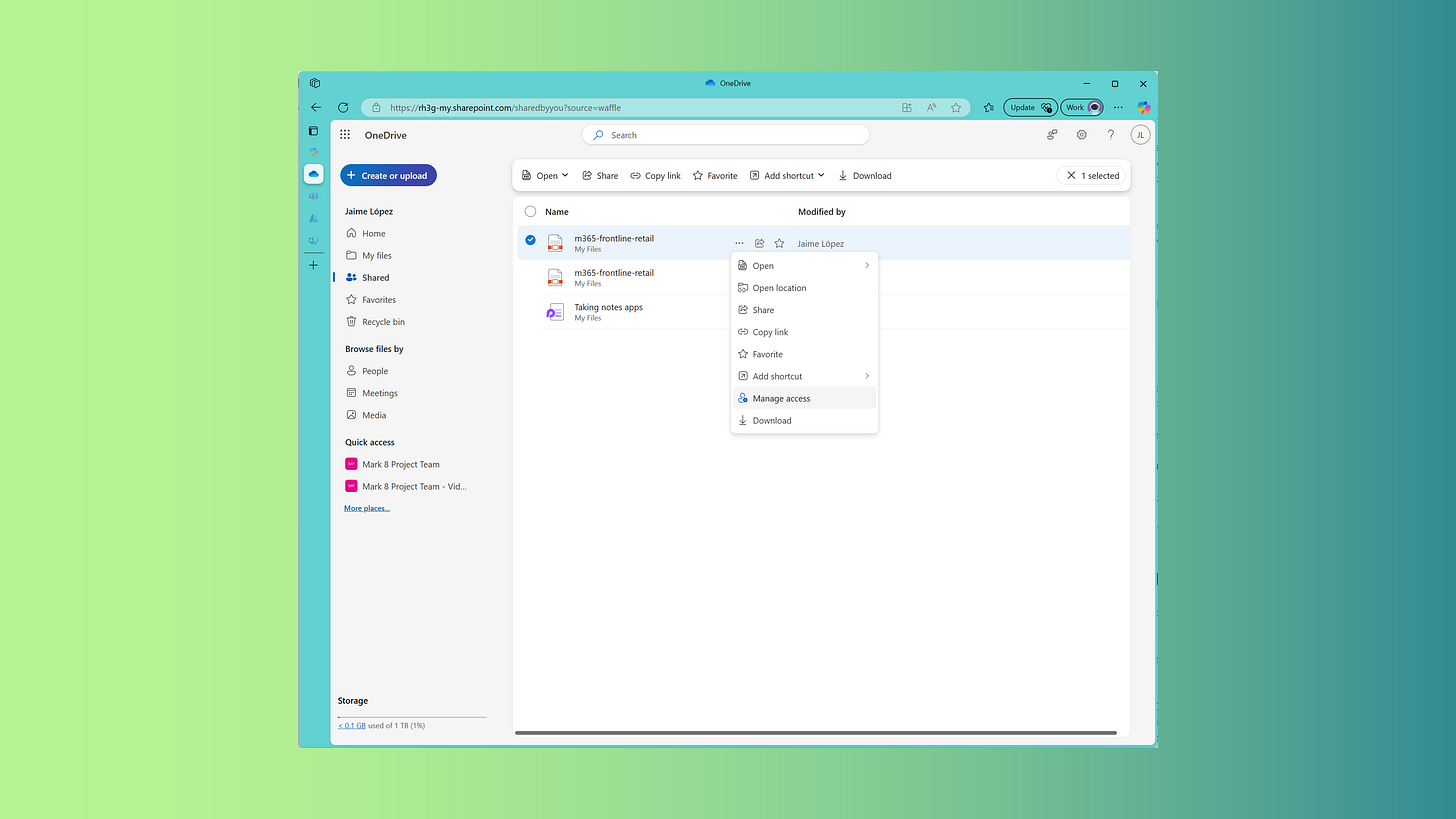Click the site info lock icon in address bar
Viewport: 1456px width, 819px height.
pyautogui.click(x=376, y=107)
